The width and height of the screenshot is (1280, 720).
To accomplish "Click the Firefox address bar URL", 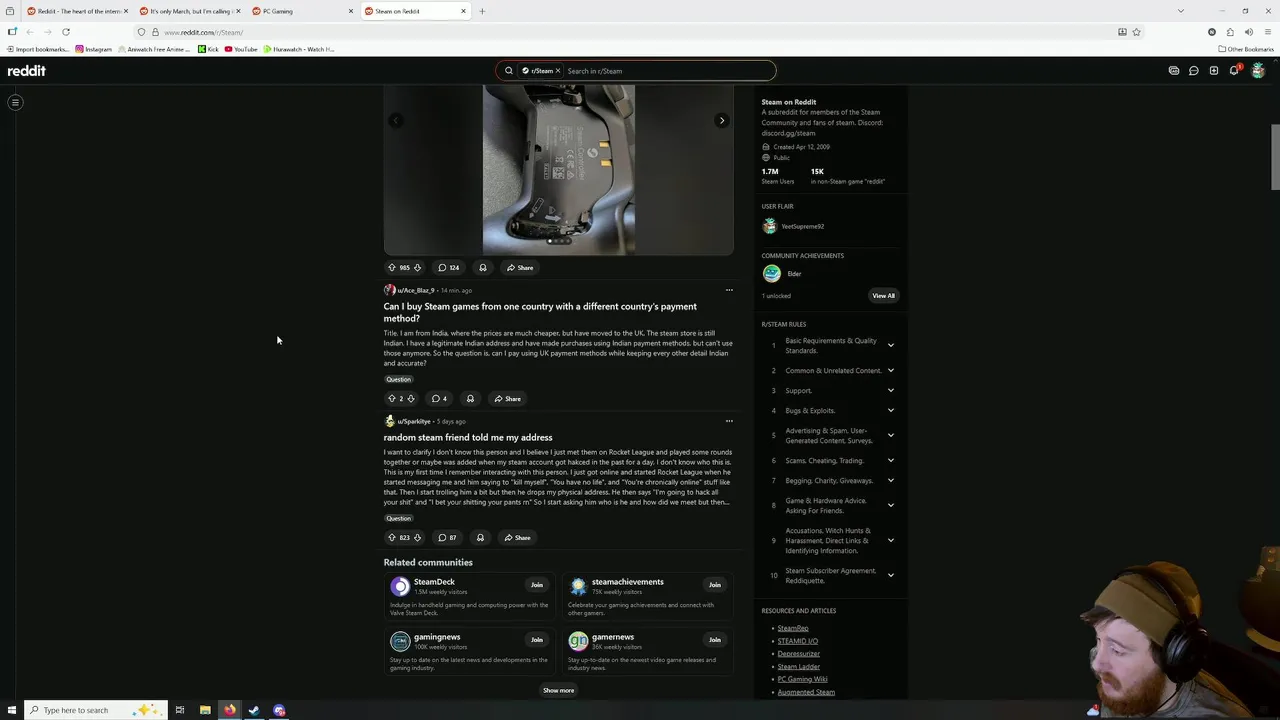I will coord(203,32).
